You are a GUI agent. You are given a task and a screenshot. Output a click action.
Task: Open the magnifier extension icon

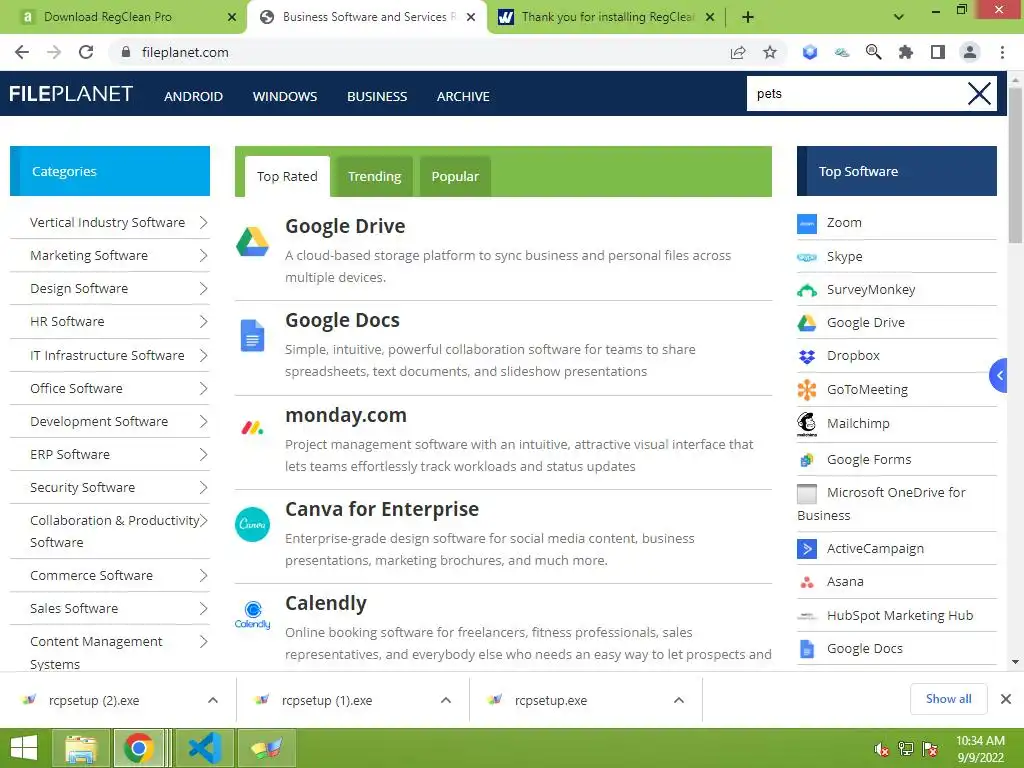click(873, 52)
